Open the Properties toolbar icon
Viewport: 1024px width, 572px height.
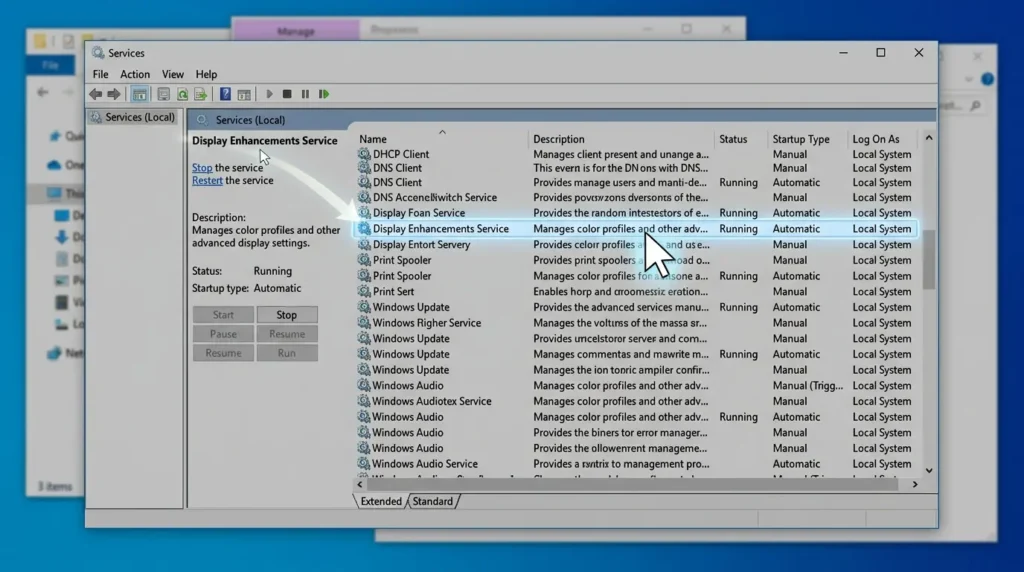[163, 94]
